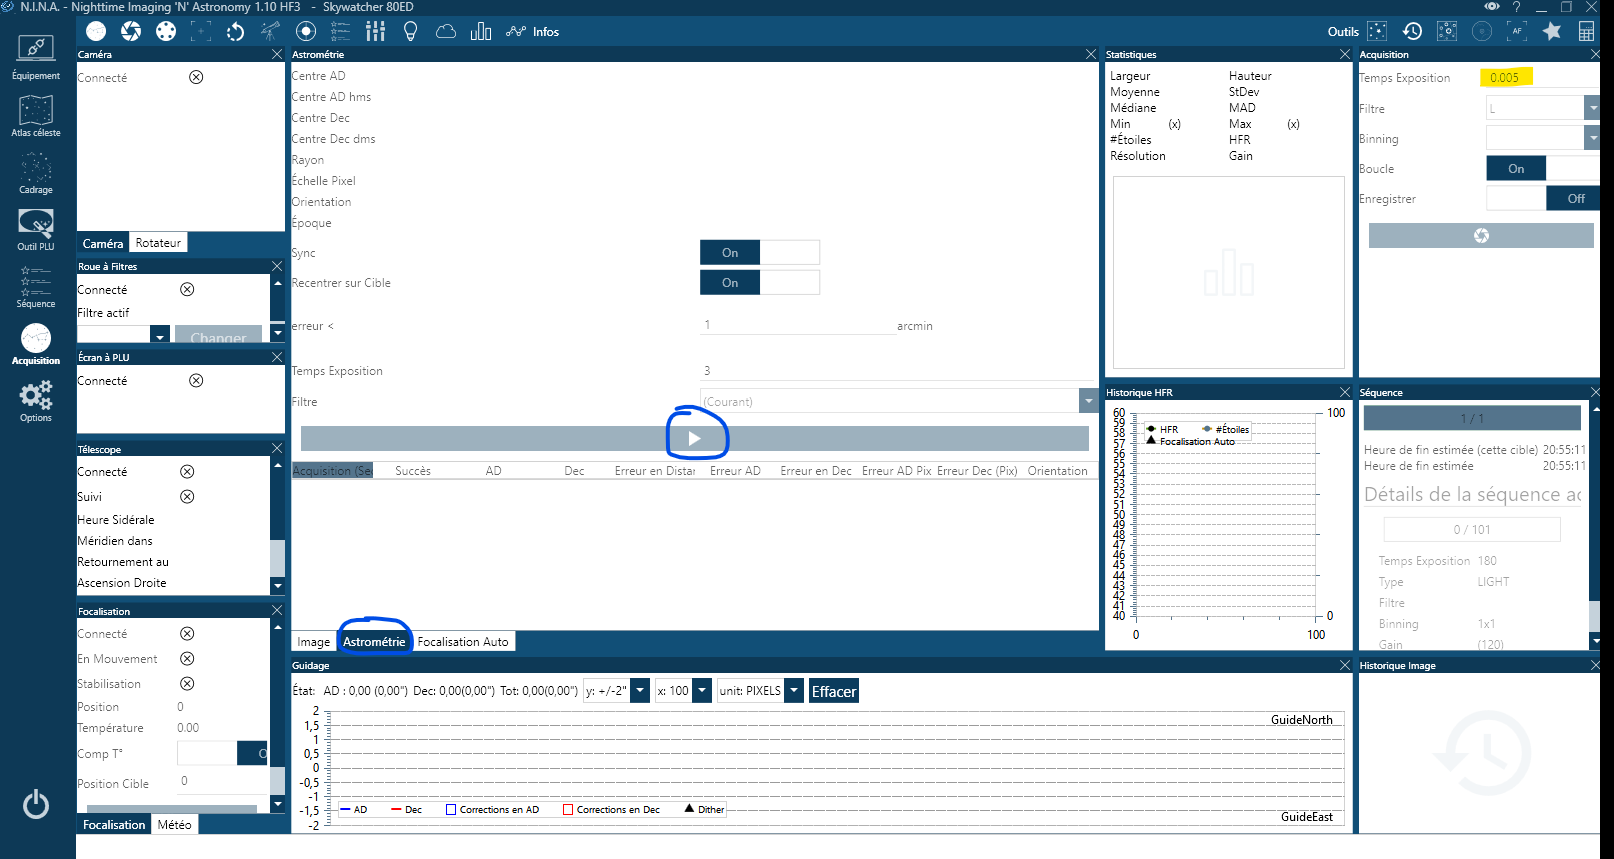Toggle the filter wheel panel icon in toolbar

point(166,31)
